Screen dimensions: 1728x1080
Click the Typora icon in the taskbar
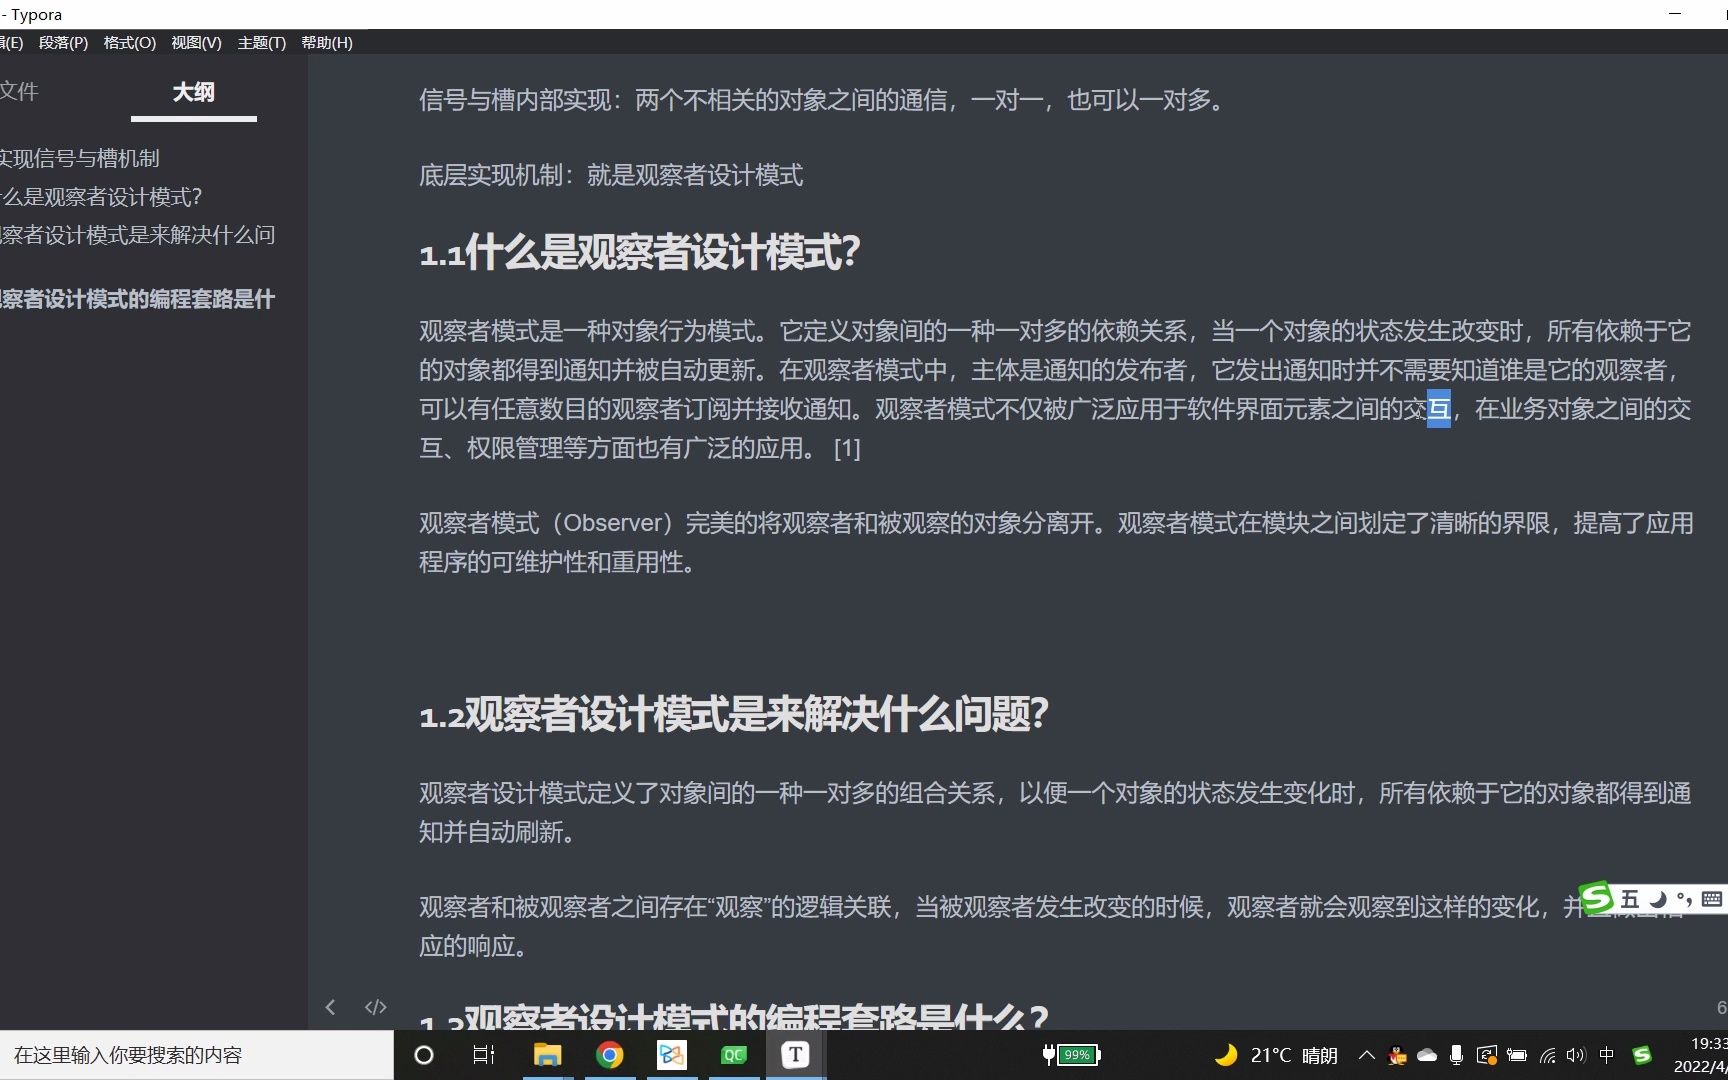pos(795,1055)
